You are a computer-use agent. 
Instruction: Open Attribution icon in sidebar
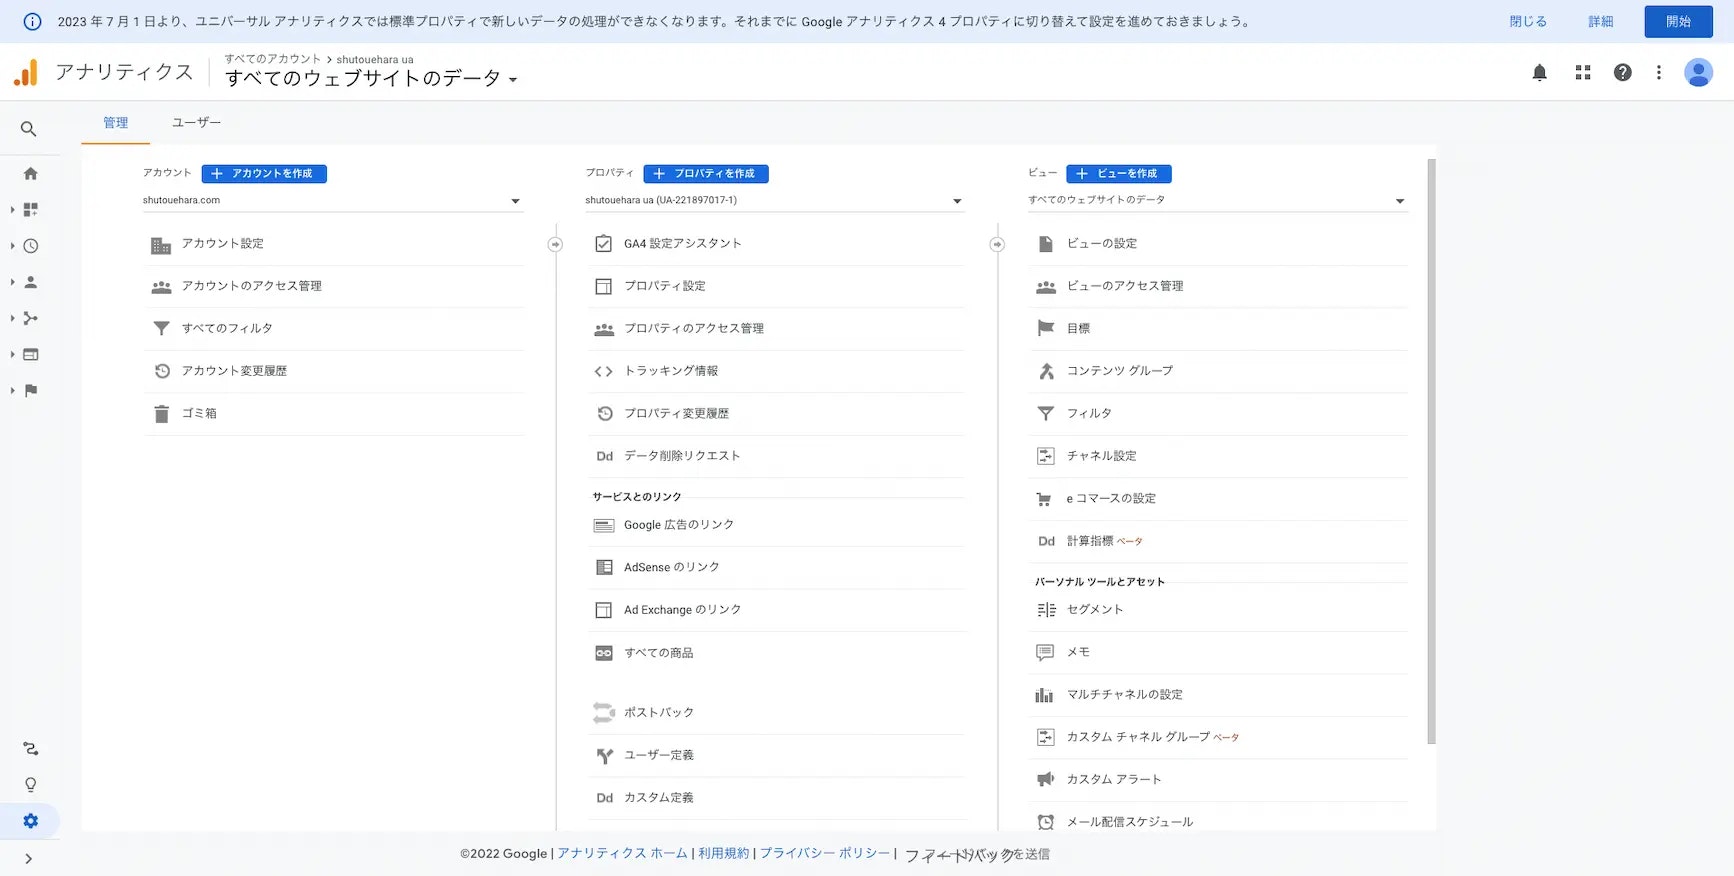pos(31,748)
